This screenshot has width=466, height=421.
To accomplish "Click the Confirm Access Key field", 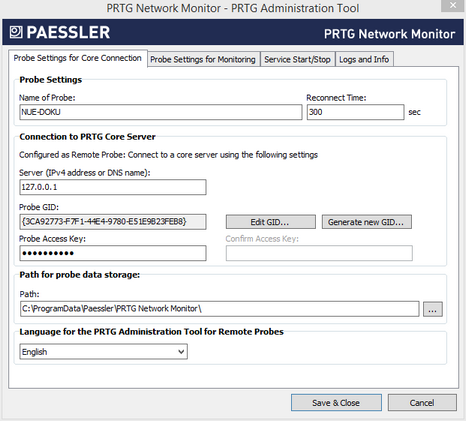I will [319, 253].
